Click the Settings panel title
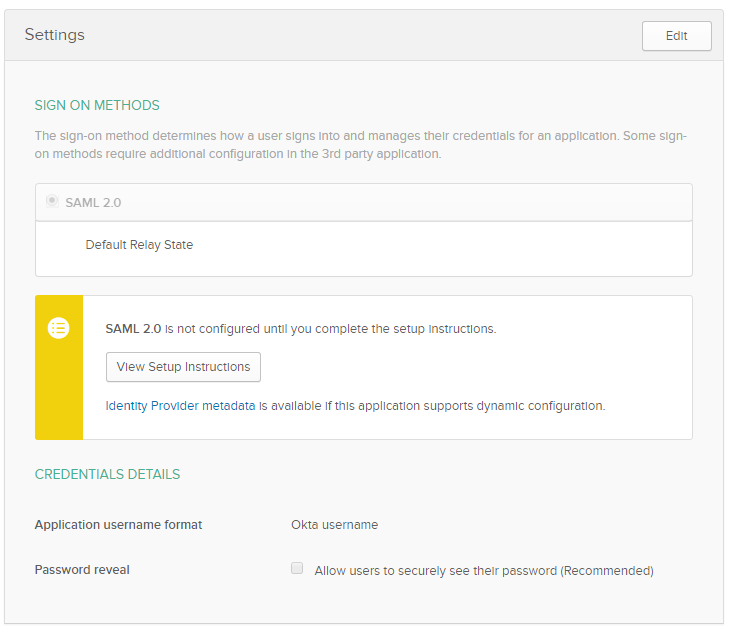 click(55, 35)
